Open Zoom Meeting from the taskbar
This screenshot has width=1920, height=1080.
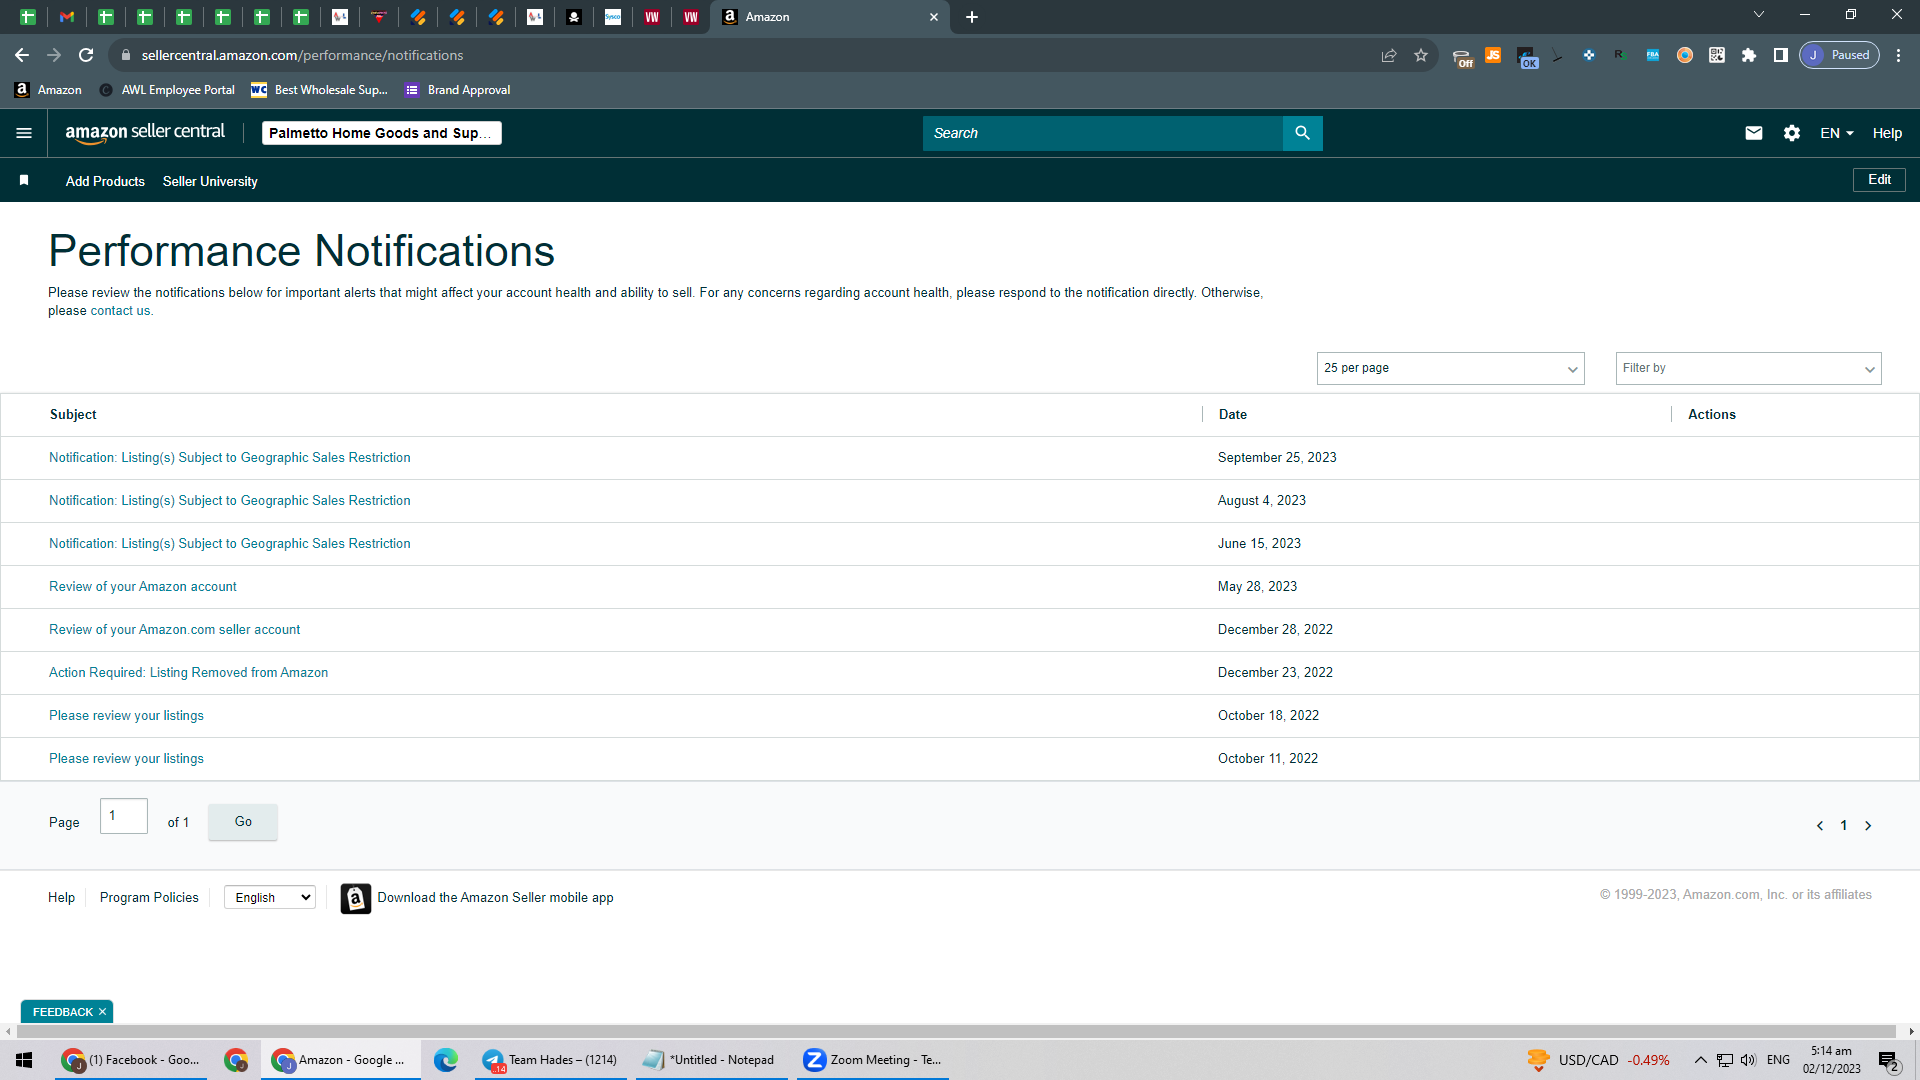[872, 1060]
